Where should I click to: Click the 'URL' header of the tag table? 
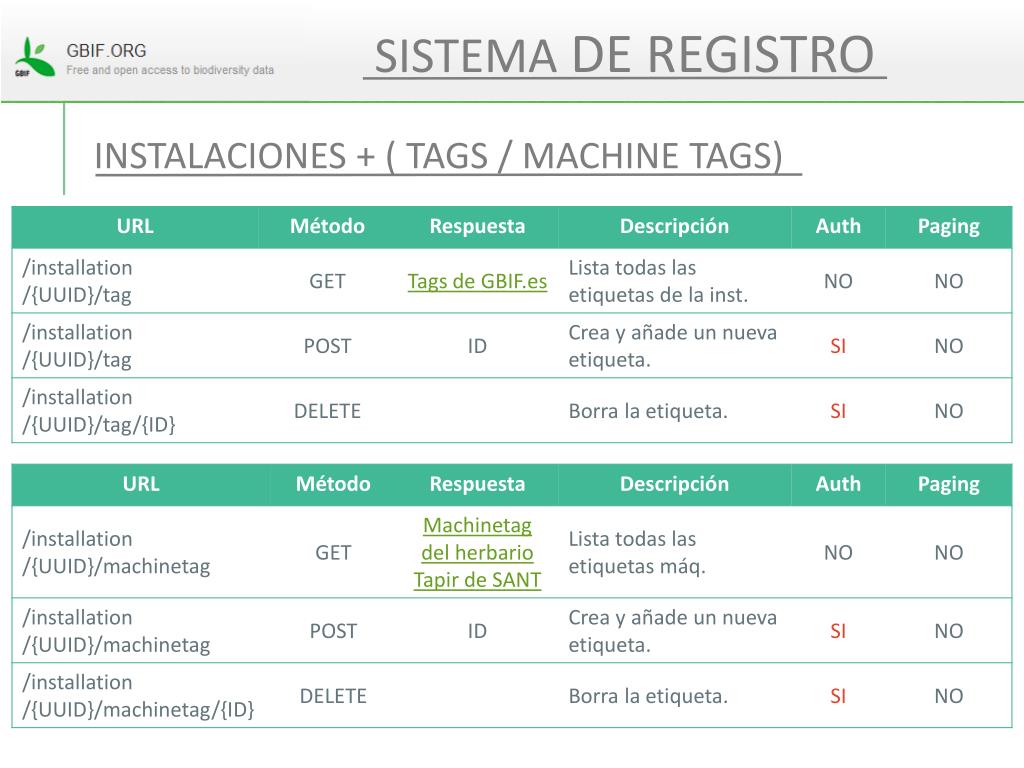pyautogui.click(x=135, y=226)
